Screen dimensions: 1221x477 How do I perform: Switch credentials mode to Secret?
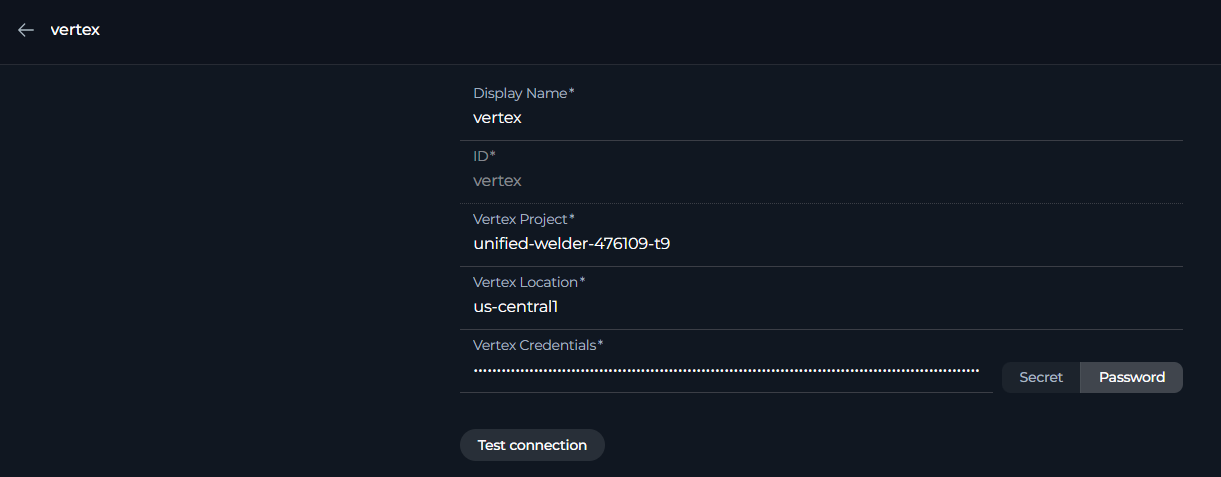1040,377
